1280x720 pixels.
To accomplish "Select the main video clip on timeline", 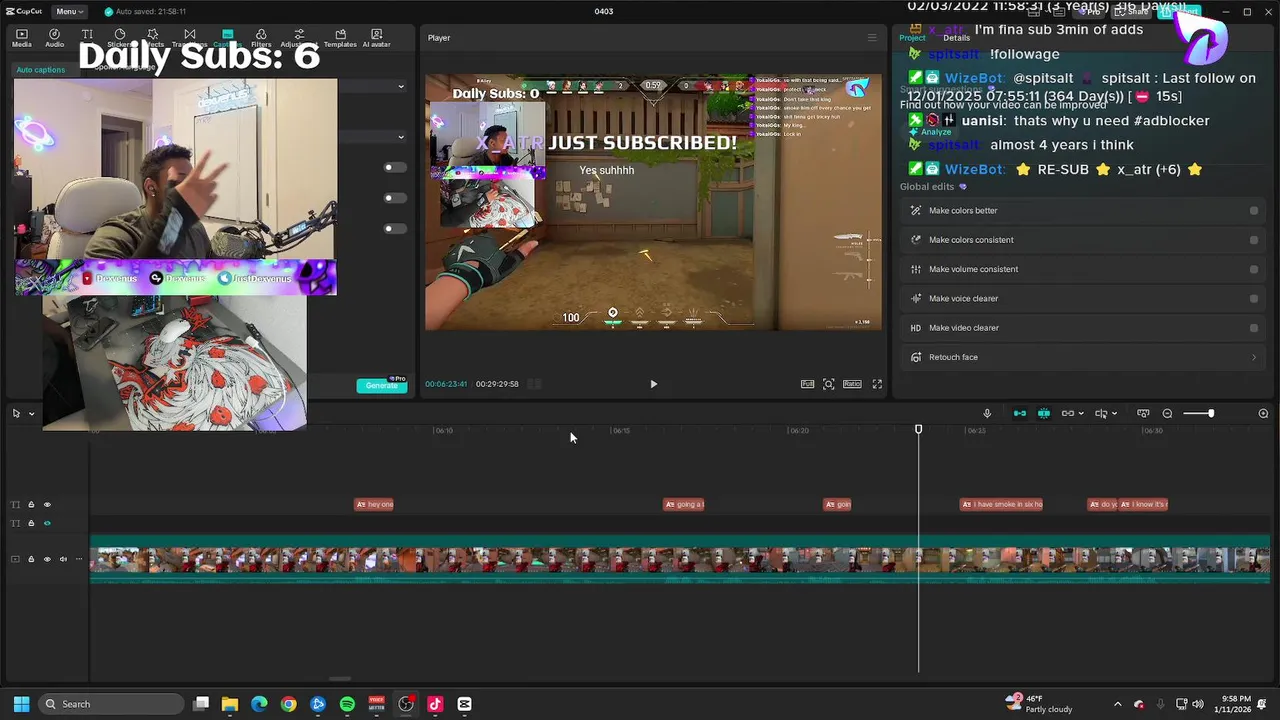I will coord(680,560).
